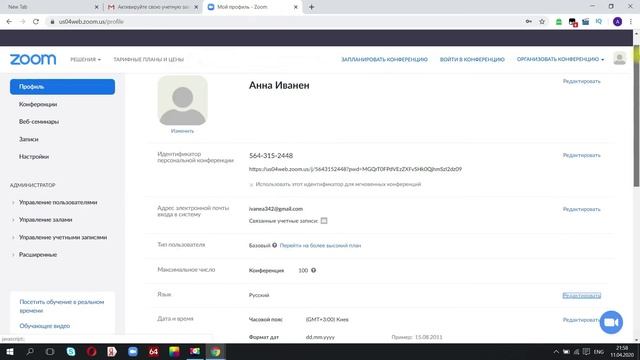Open Task View on the taskbar
Viewport: 640px width, 360px height.
coord(50,351)
